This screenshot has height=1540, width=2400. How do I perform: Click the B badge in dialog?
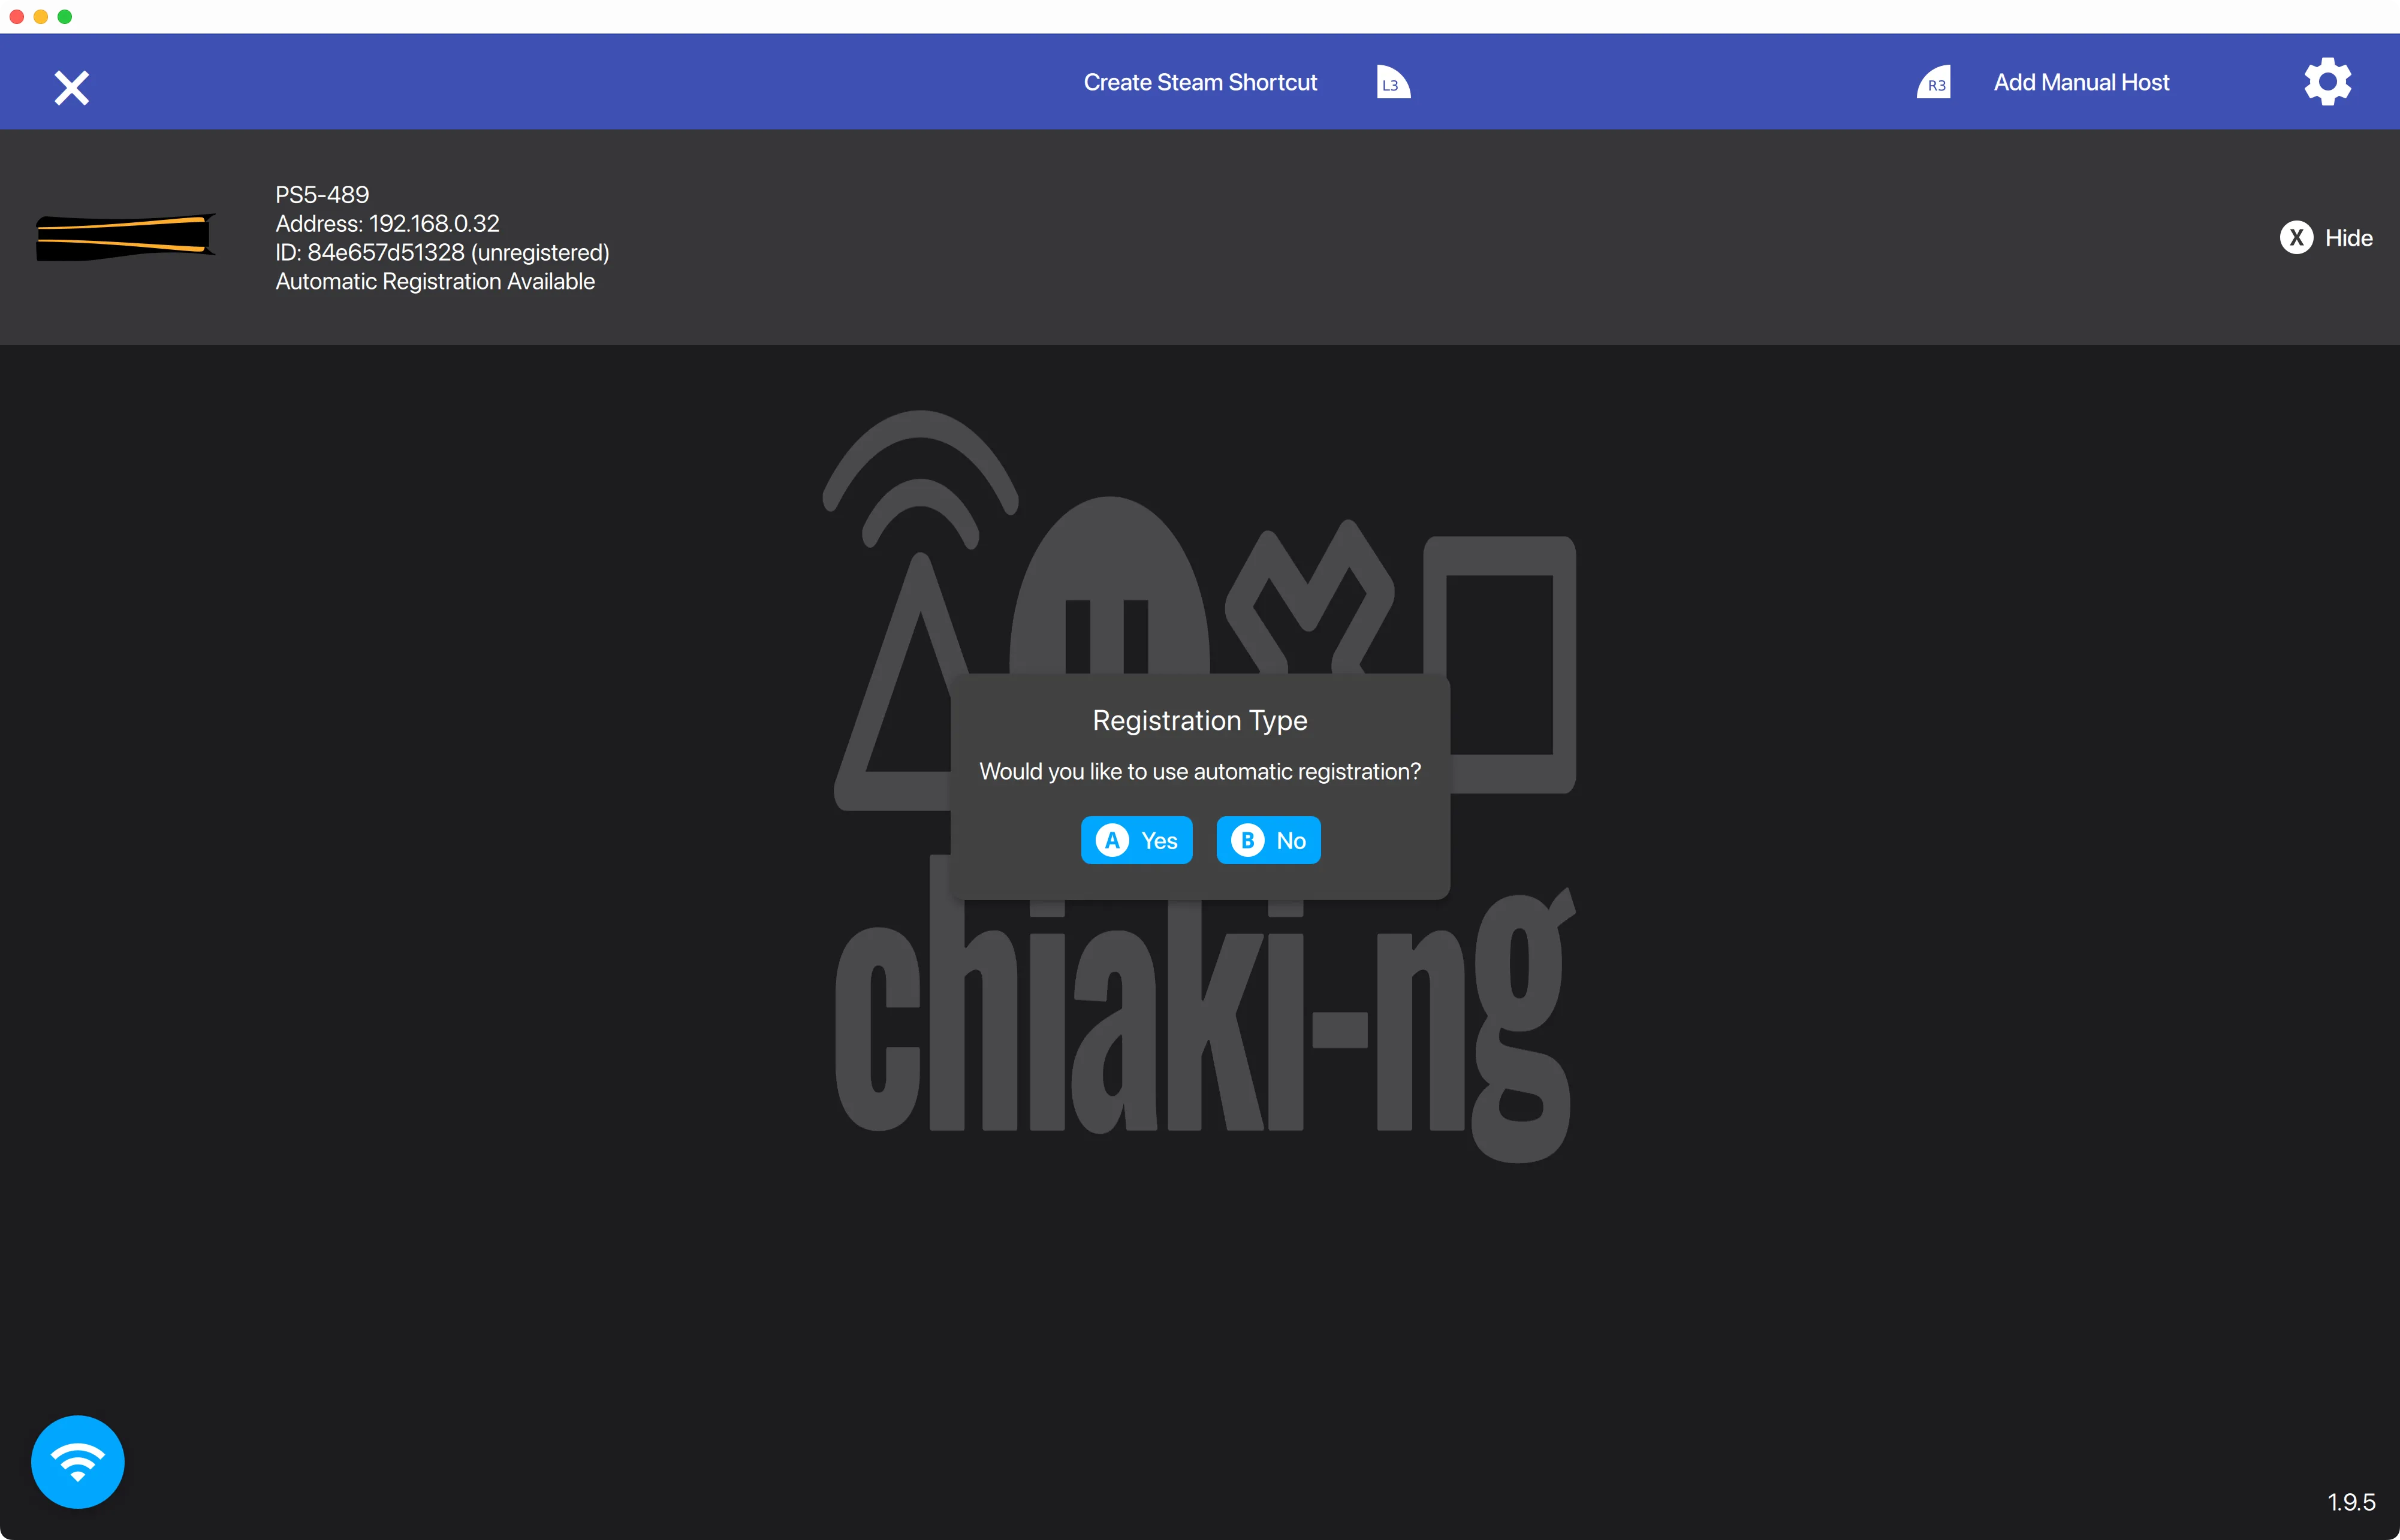coord(1247,840)
